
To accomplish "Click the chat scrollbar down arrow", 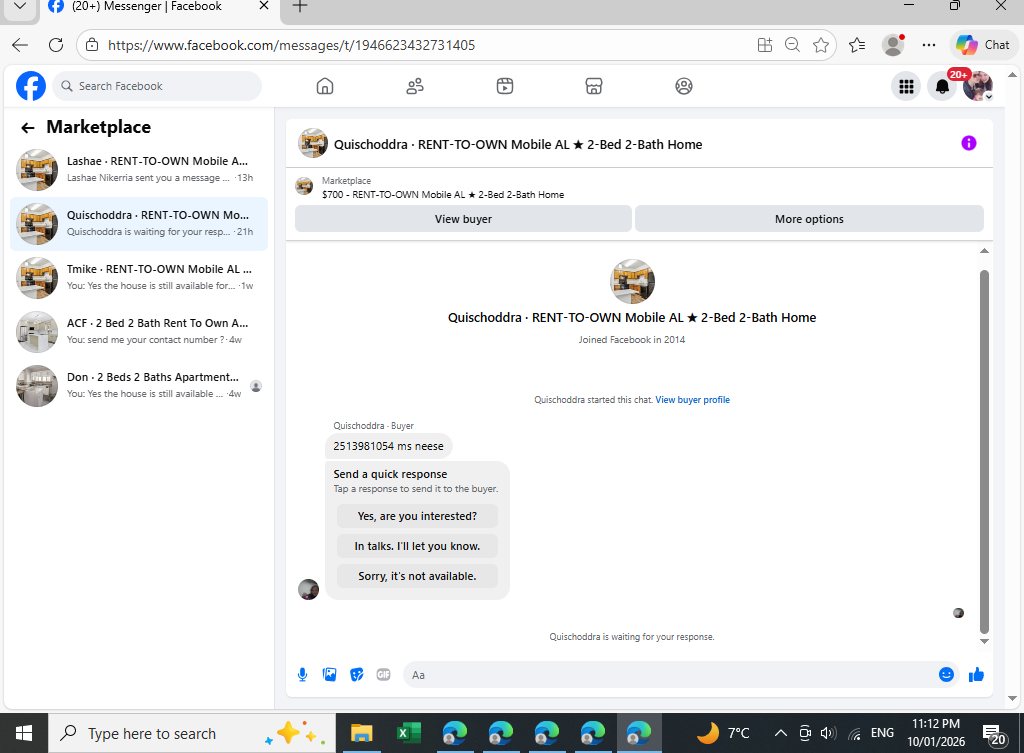I will click(x=984, y=641).
